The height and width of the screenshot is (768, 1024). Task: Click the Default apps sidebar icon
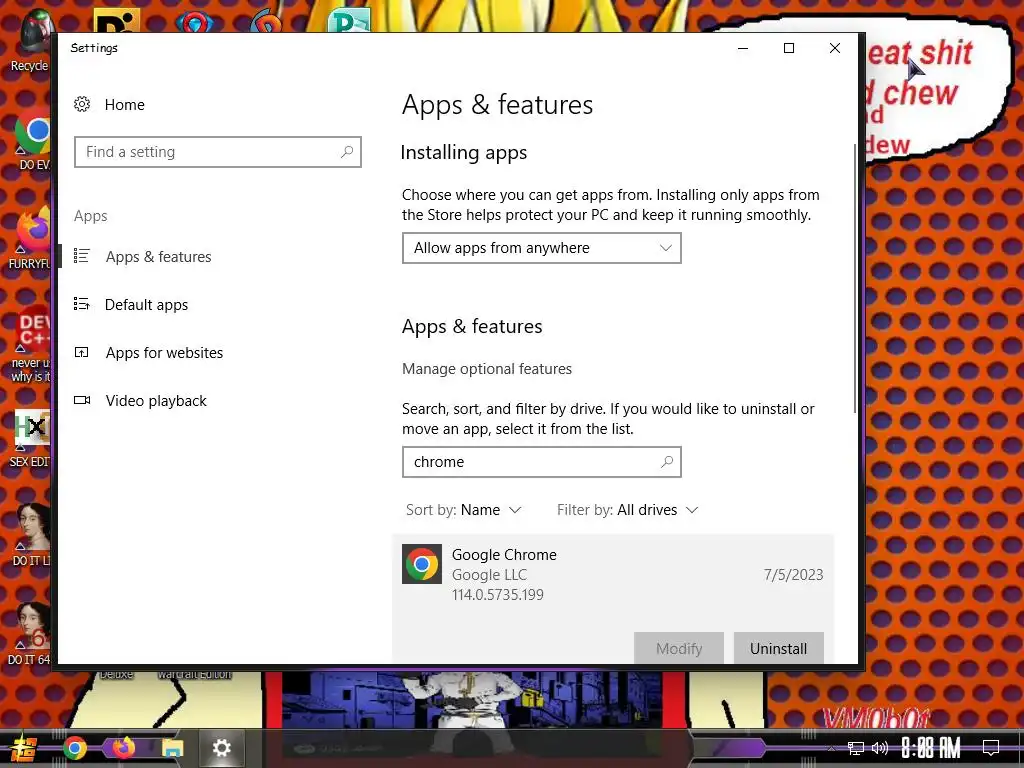[x=82, y=304]
